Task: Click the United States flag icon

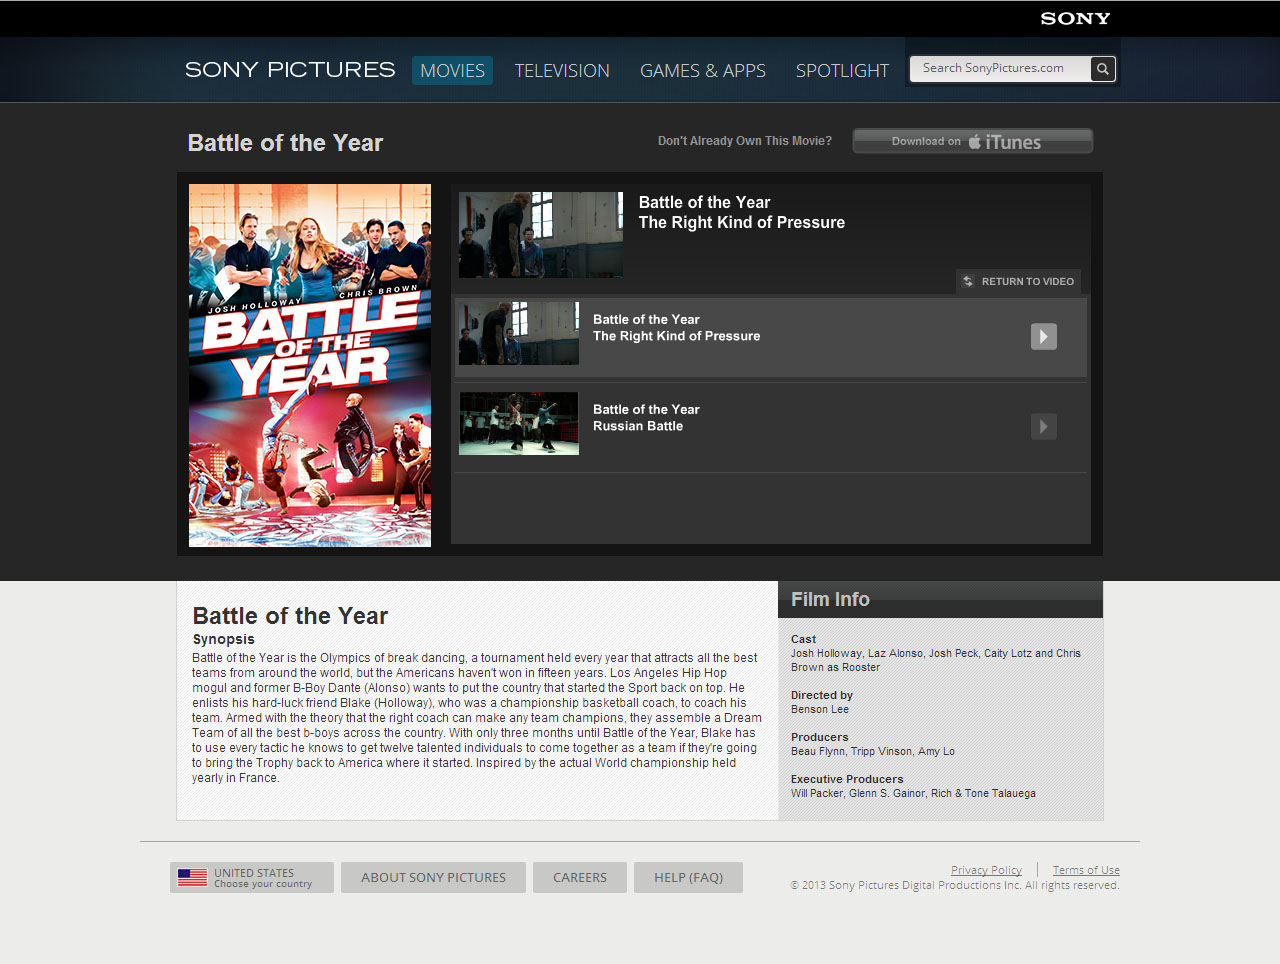Action: (192, 878)
